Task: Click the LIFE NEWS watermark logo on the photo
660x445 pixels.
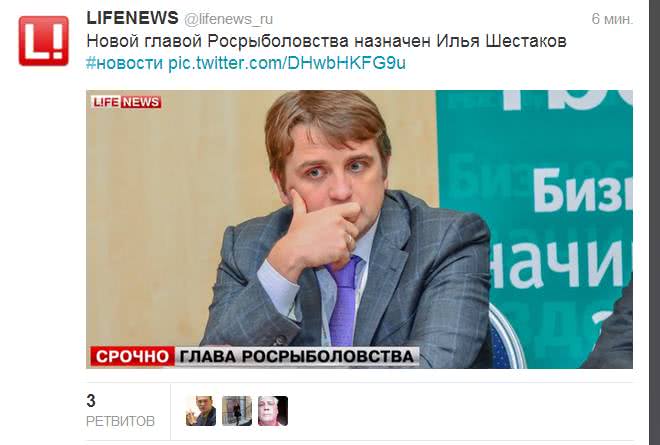Action: click(126, 102)
